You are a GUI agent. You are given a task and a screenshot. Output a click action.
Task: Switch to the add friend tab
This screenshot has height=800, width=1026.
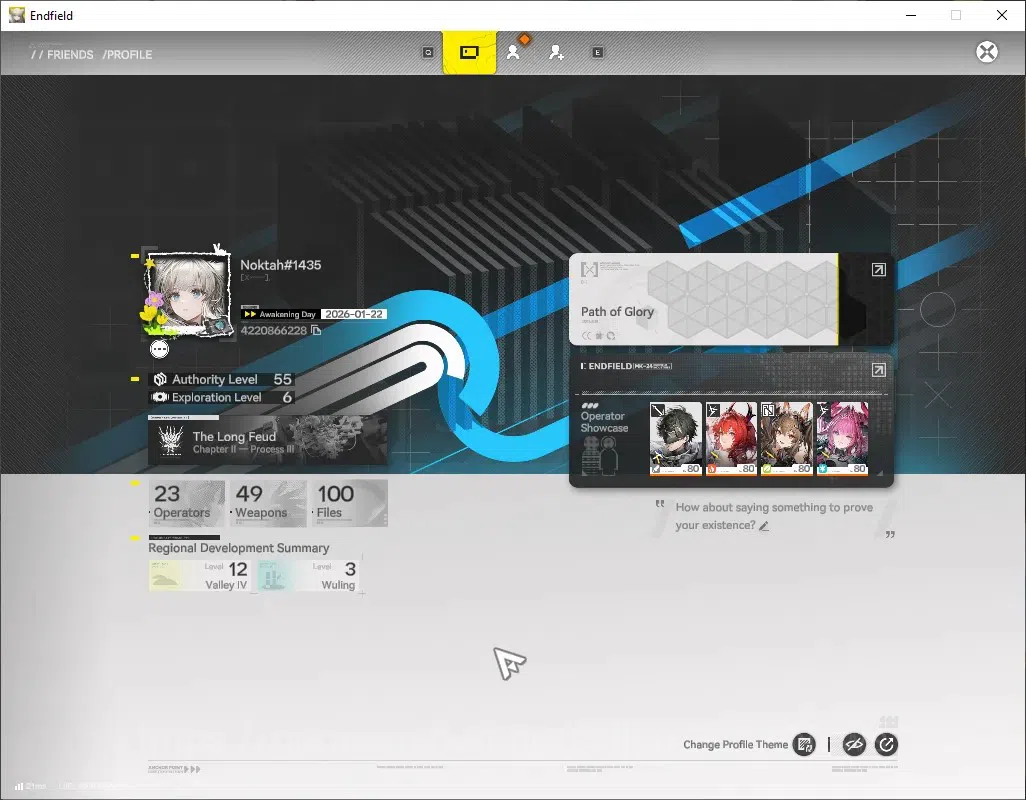pyautogui.click(x=556, y=52)
